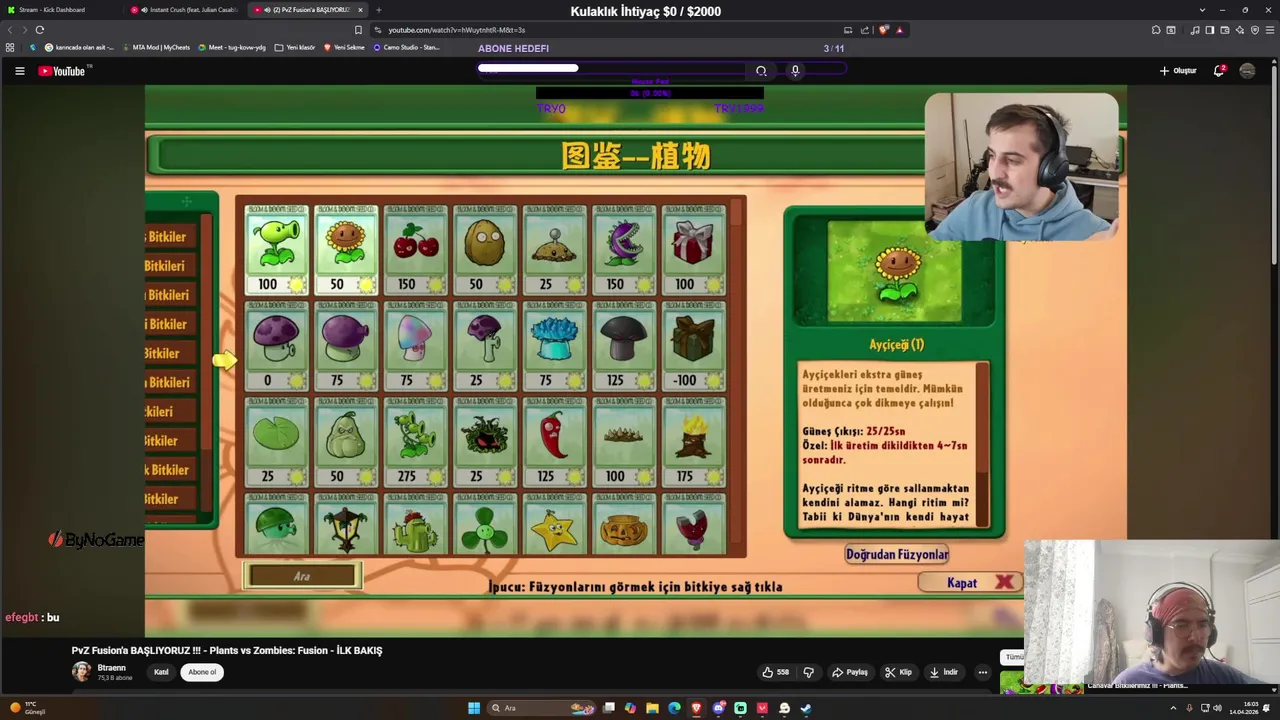Select the Chomper plant card

click(624, 250)
